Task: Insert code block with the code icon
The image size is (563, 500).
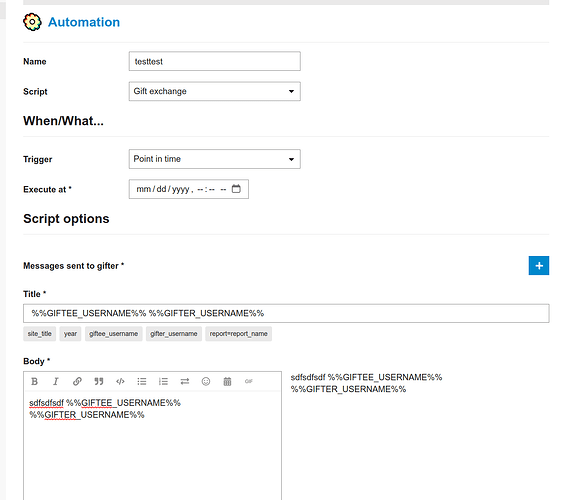Action: 120,381
